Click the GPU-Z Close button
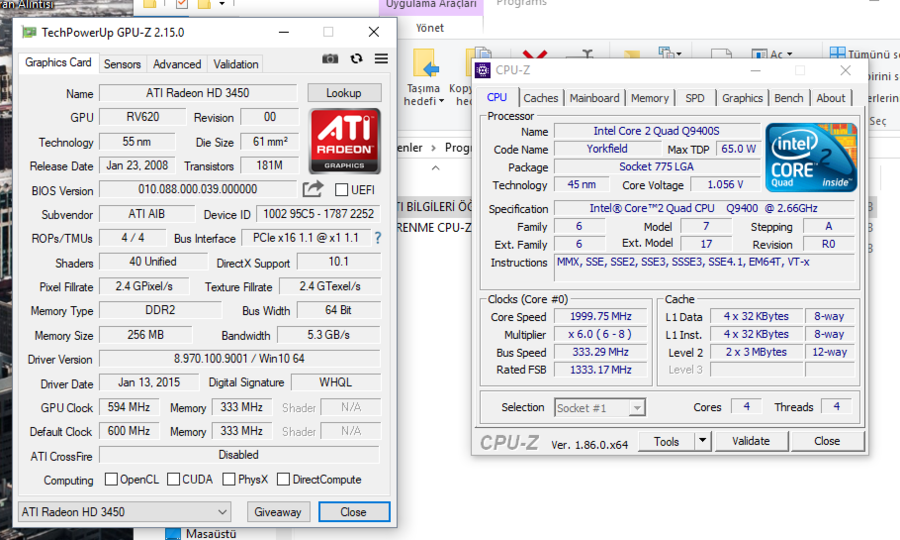The width and height of the screenshot is (900, 540). pyautogui.click(x=354, y=512)
